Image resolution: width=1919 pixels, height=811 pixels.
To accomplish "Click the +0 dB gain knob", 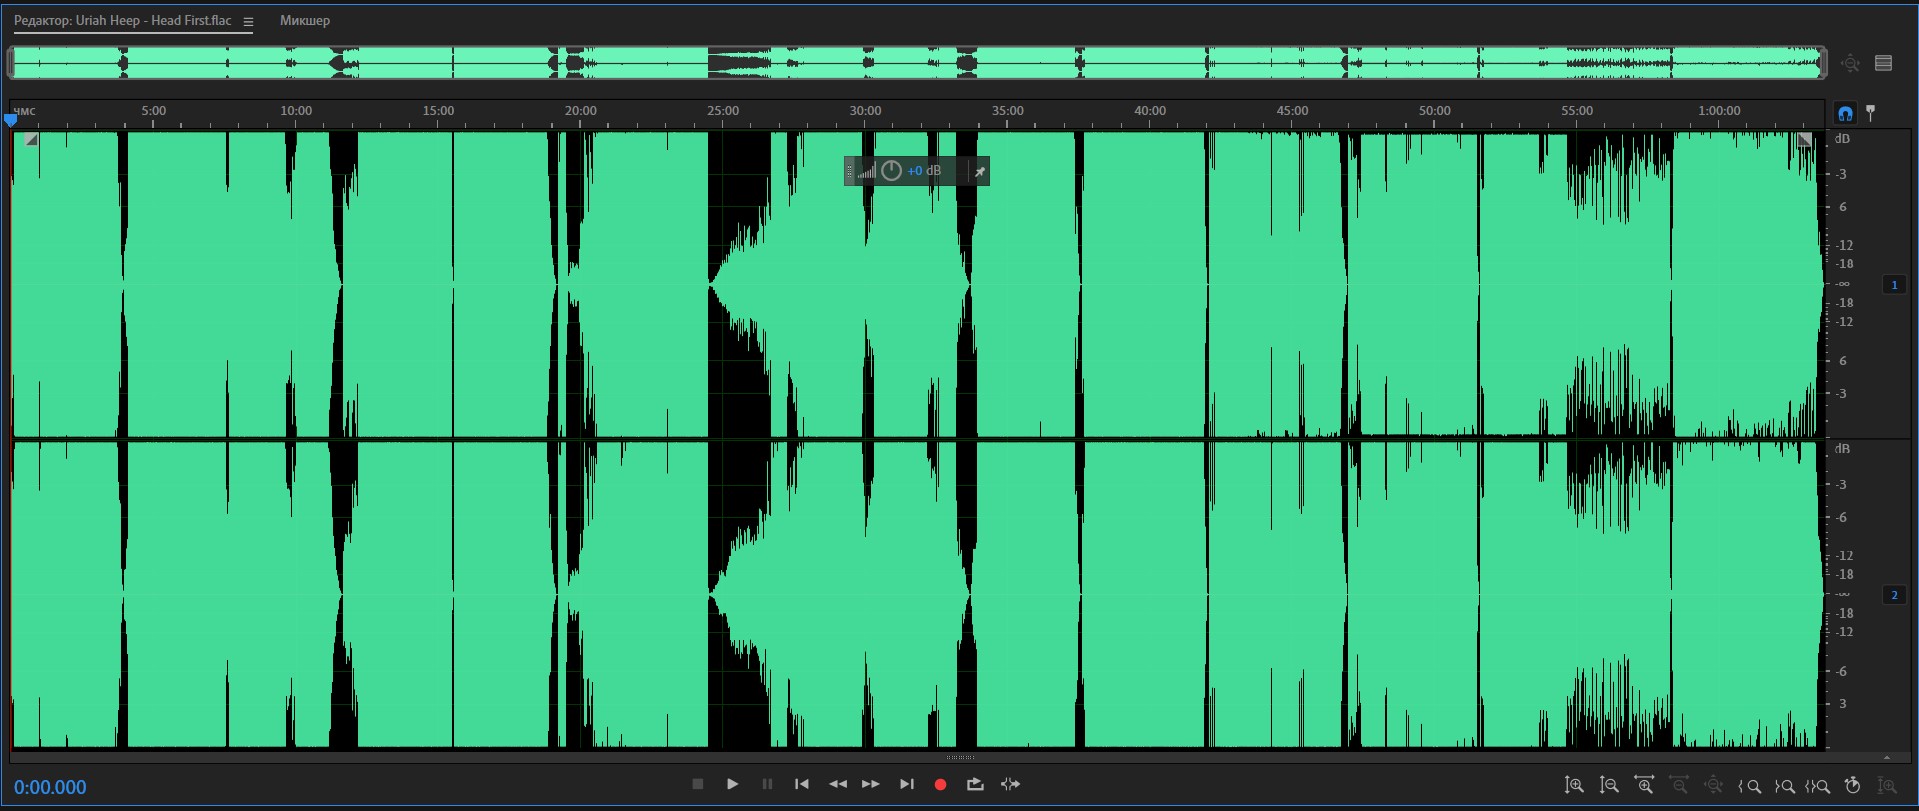I will point(891,171).
